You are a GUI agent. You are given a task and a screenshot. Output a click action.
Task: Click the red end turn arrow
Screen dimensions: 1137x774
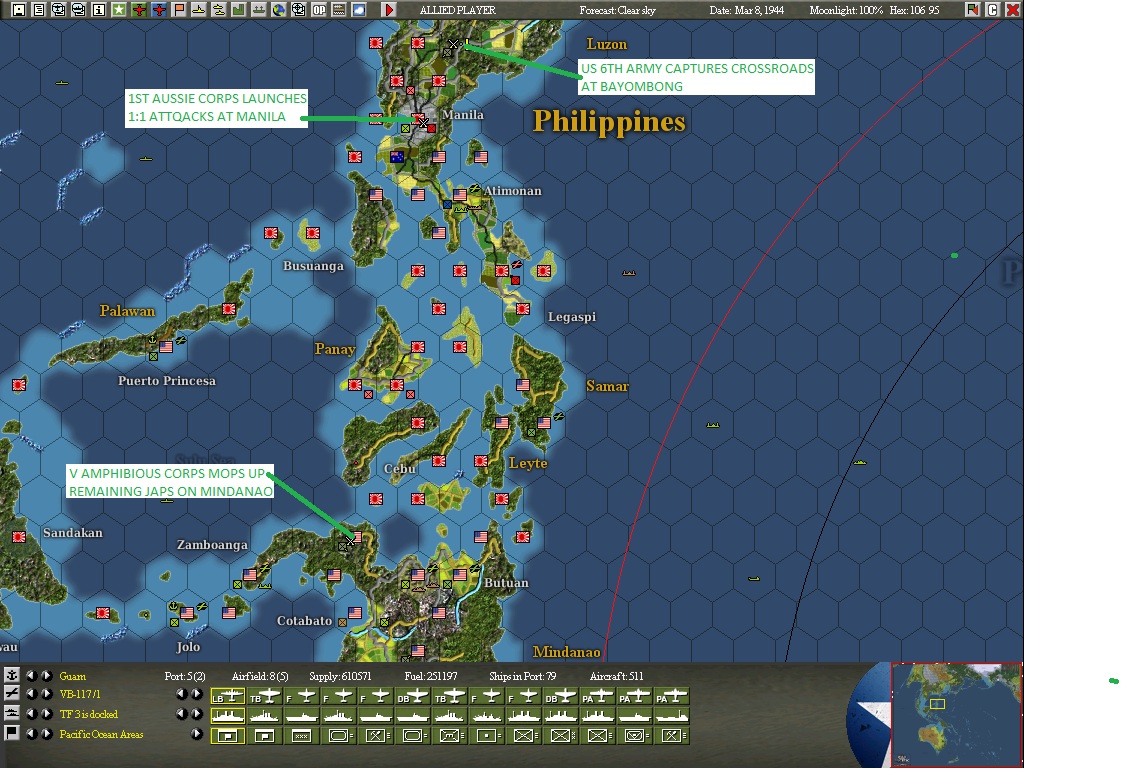pos(389,10)
